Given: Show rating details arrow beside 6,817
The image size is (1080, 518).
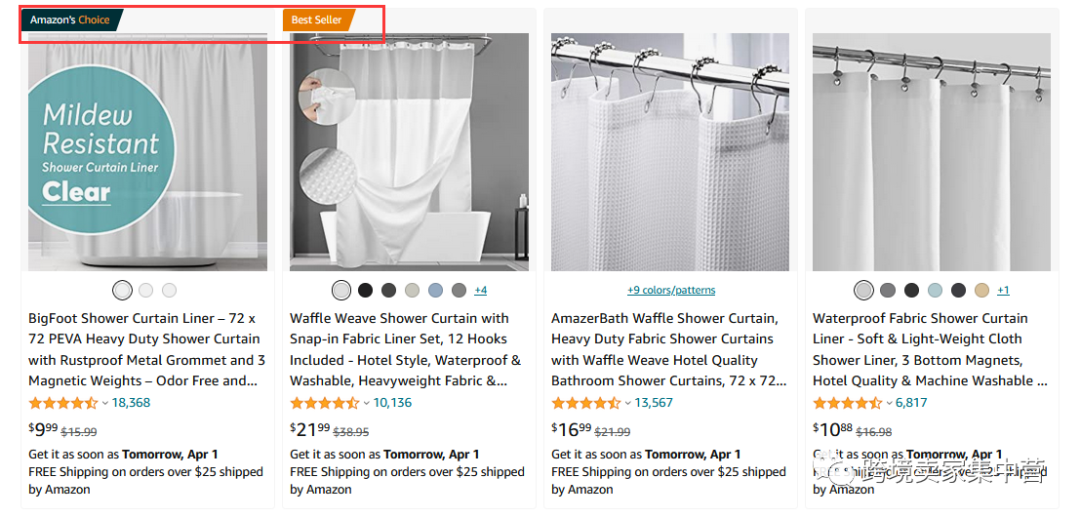Looking at the screenshot, I should tap(889, 403).
